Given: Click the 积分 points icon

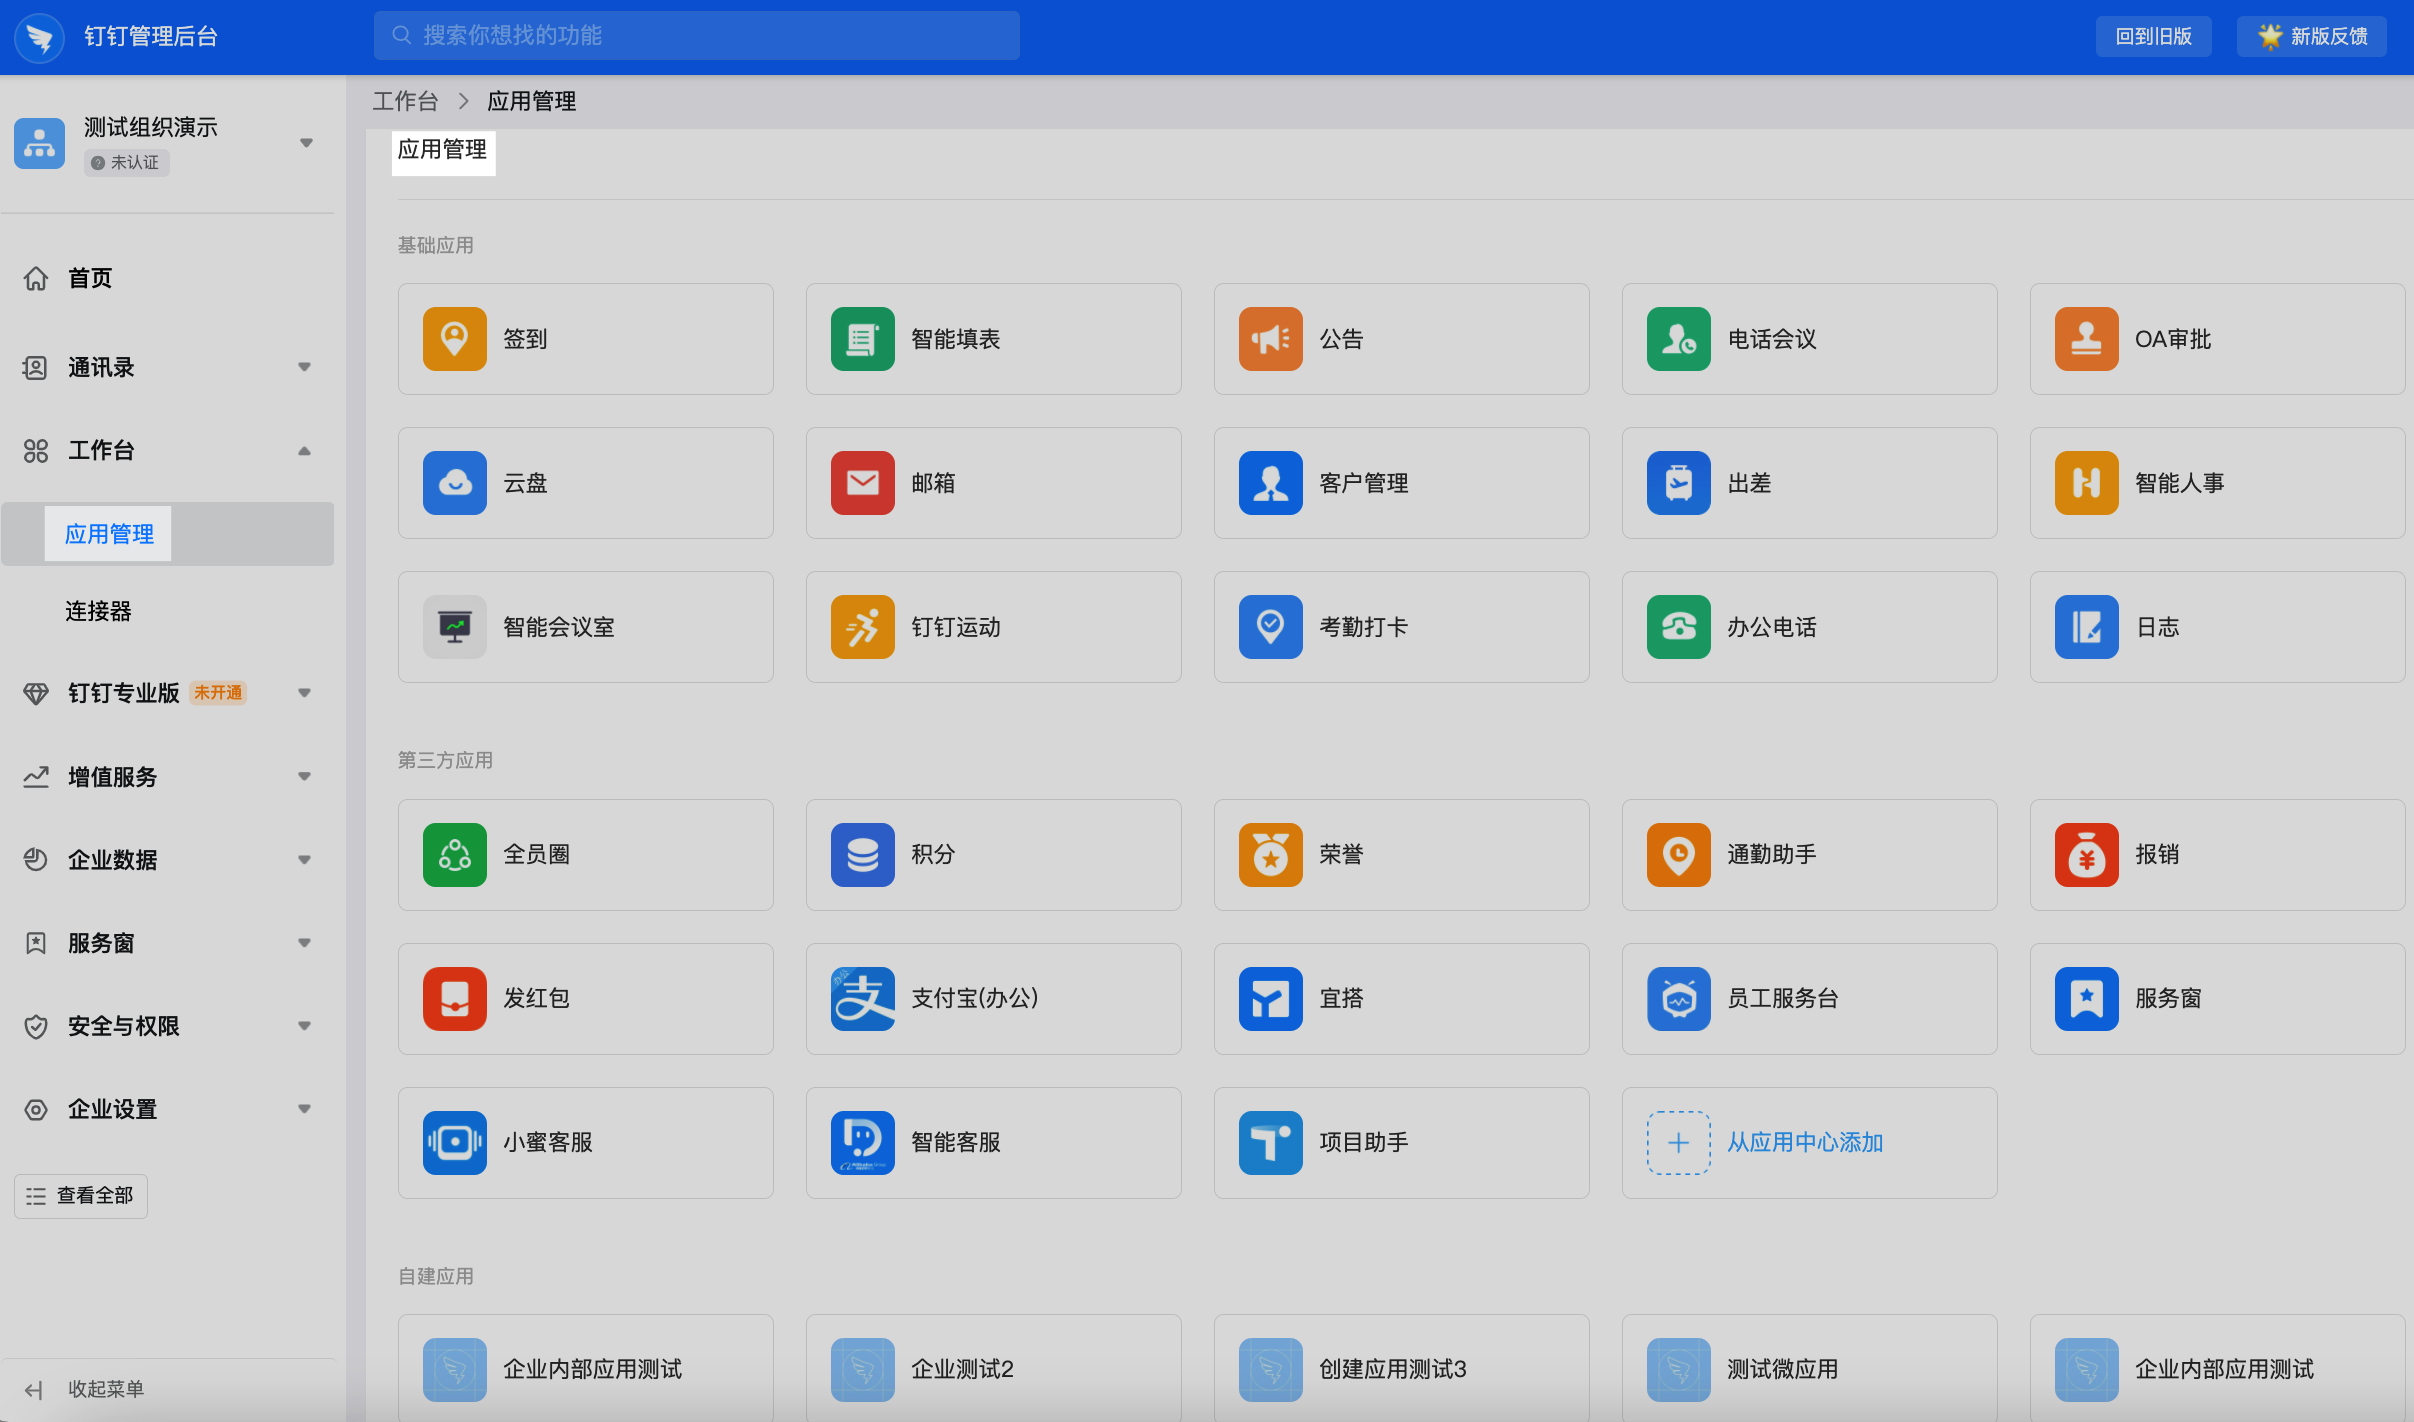Looking at the screenshot, I should (x=862, y=855).
